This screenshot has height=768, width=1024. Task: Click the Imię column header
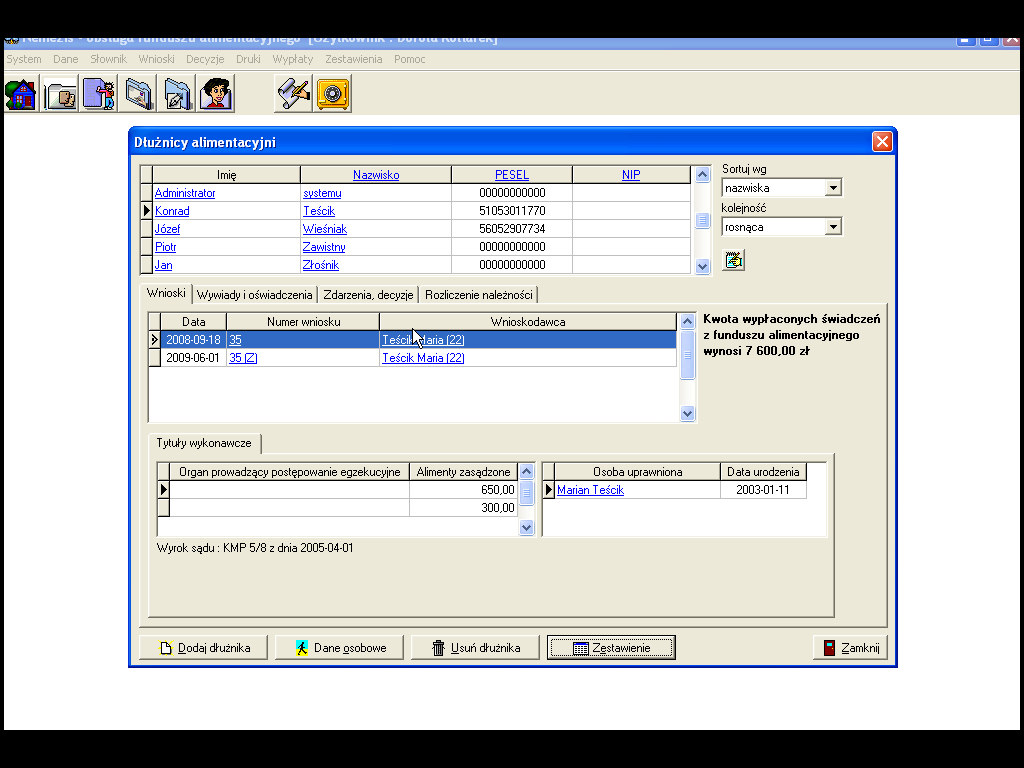[x=227, y=175]
